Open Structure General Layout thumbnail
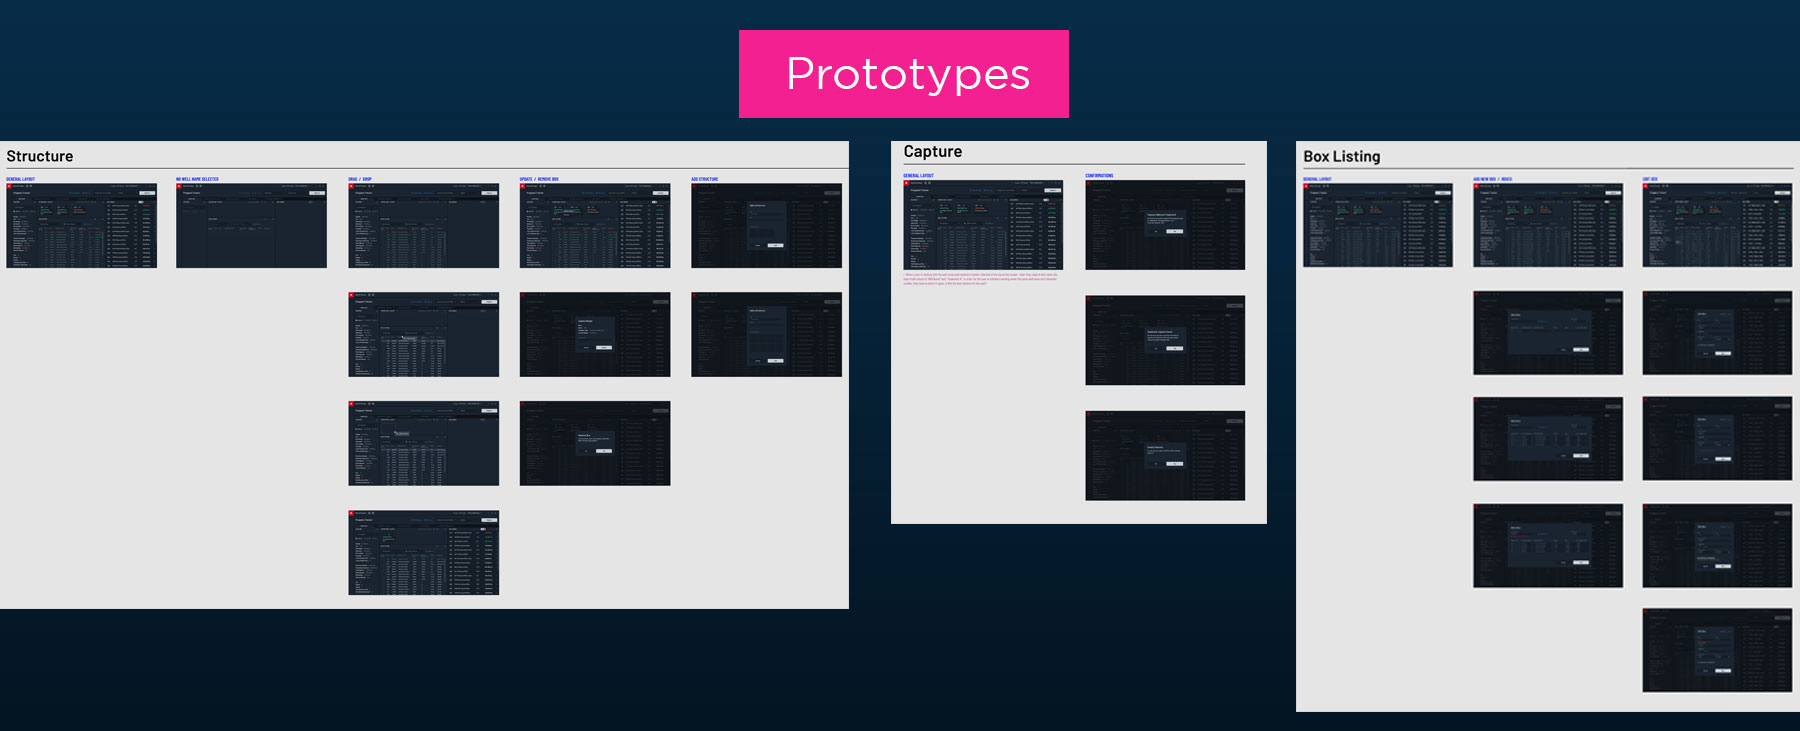Screen dimensions: 1800x731 coord(81,225)
